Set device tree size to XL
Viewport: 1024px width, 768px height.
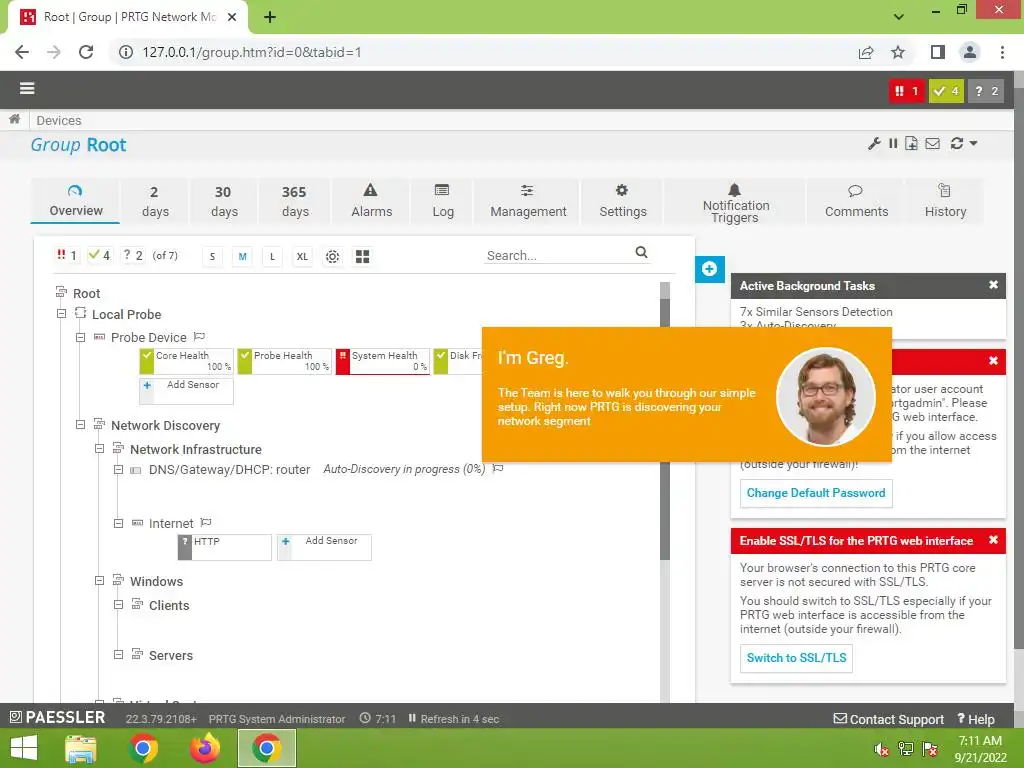coord(302,257)
